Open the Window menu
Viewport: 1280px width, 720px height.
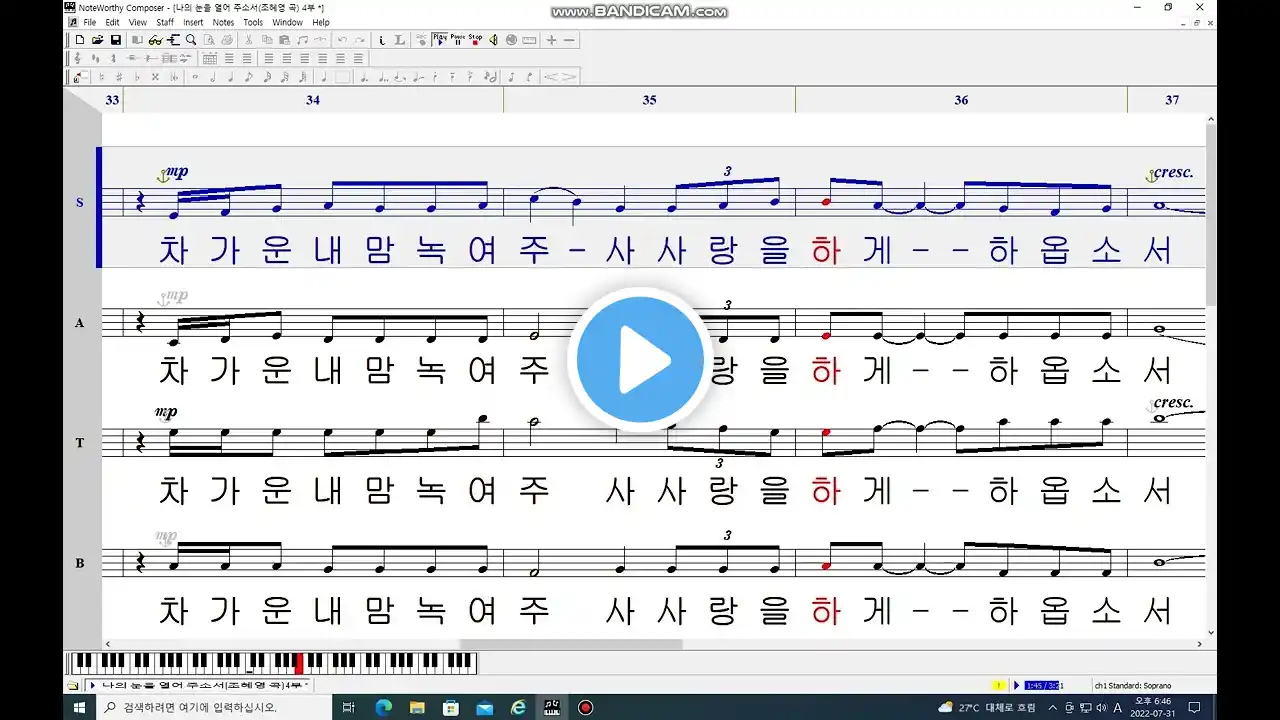(x=287, y=22)
